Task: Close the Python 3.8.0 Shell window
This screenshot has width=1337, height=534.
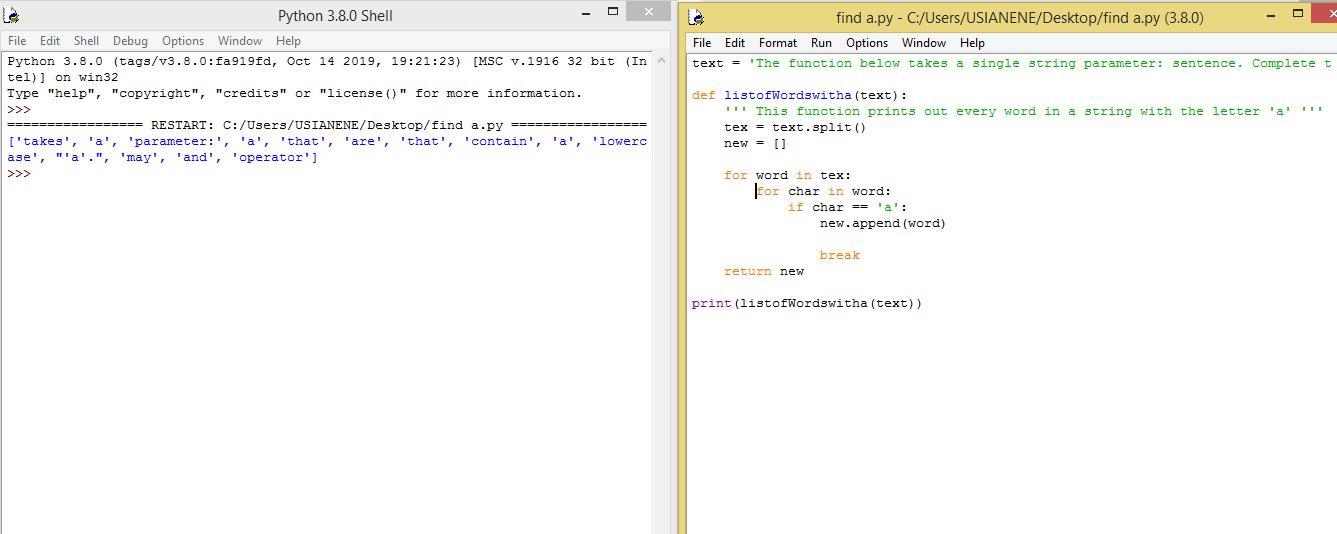Action: click(x=650, y=12)
